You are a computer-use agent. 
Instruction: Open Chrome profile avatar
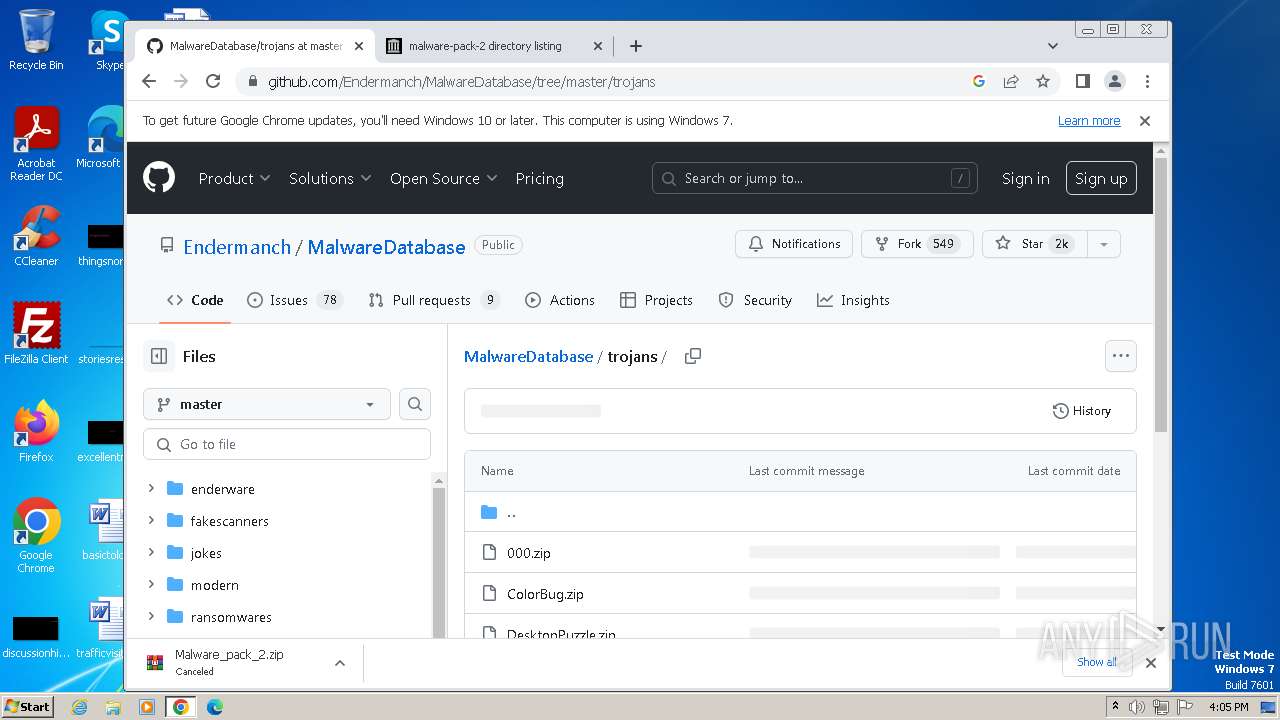[1114, 82]
